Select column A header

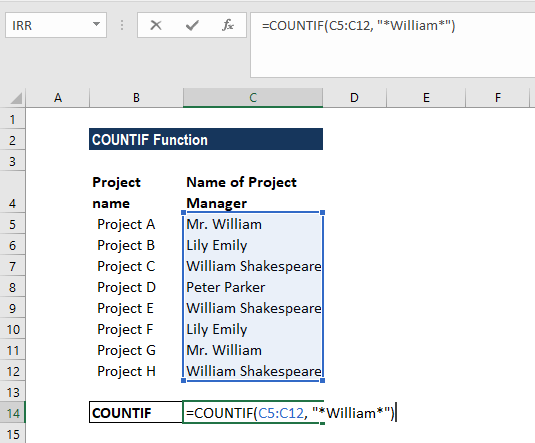58,98
